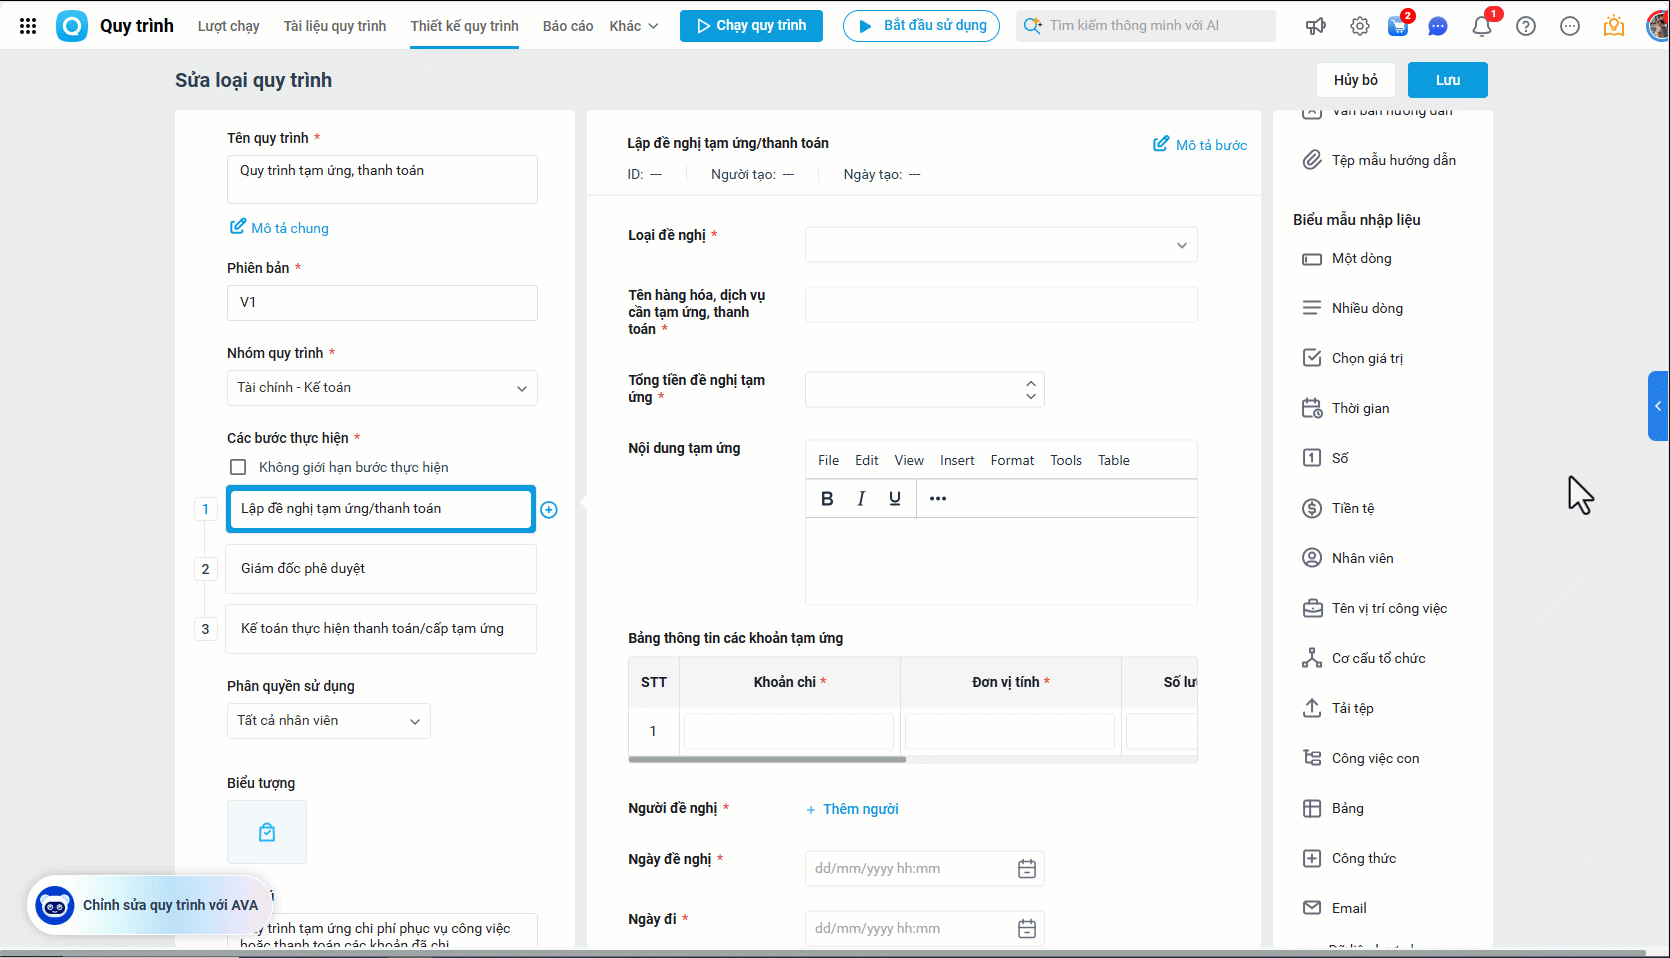The image size is (1670, 958).
Task: Expand the Khác menu
Action: (x=634, y=26)
